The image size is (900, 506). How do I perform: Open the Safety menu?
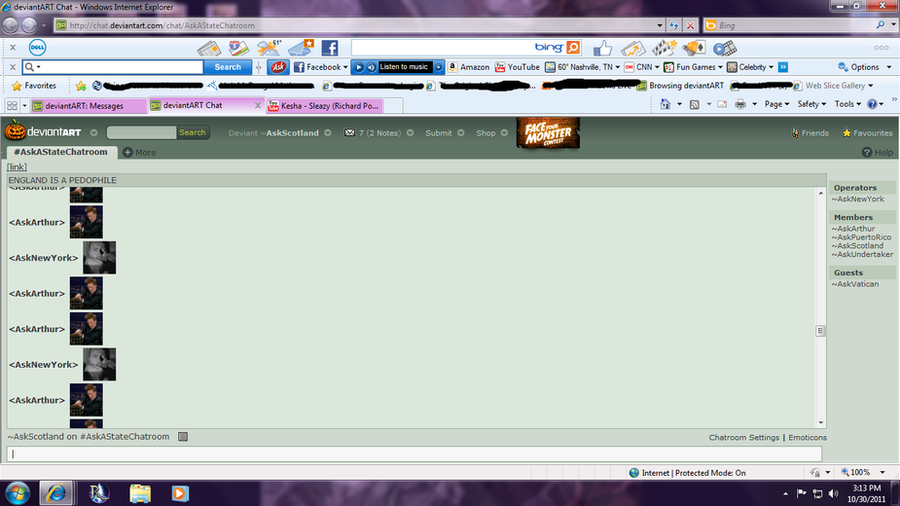[x=812, y=104]
